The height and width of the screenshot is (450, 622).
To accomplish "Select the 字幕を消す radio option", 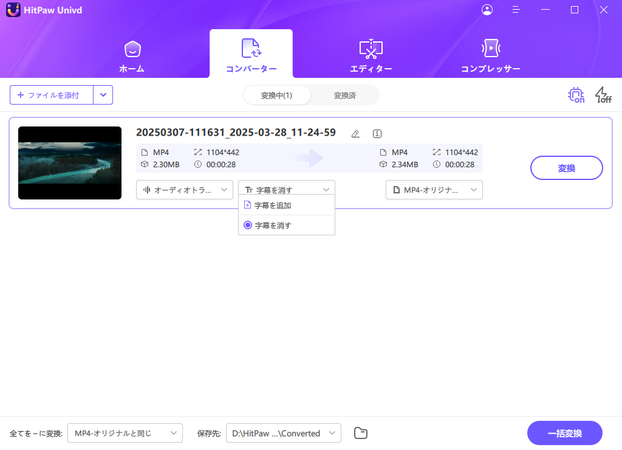I will pyautogui.click(x=286, y=225).
